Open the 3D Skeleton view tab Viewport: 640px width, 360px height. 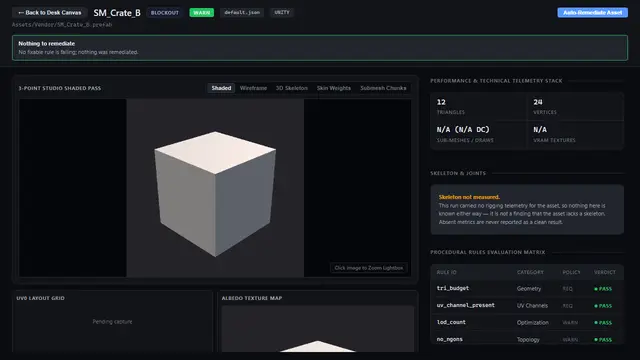tap(291, 88)
